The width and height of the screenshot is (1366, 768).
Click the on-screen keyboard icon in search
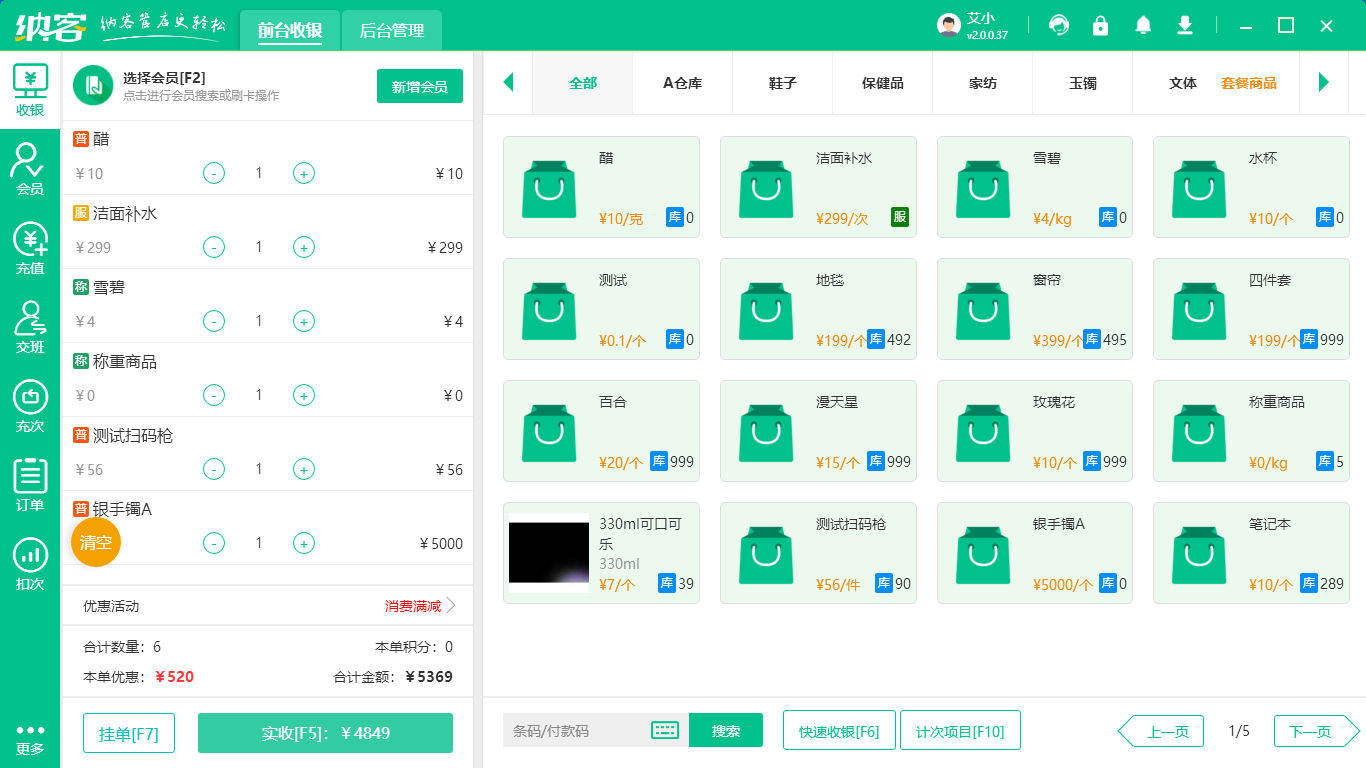[665, 731]
